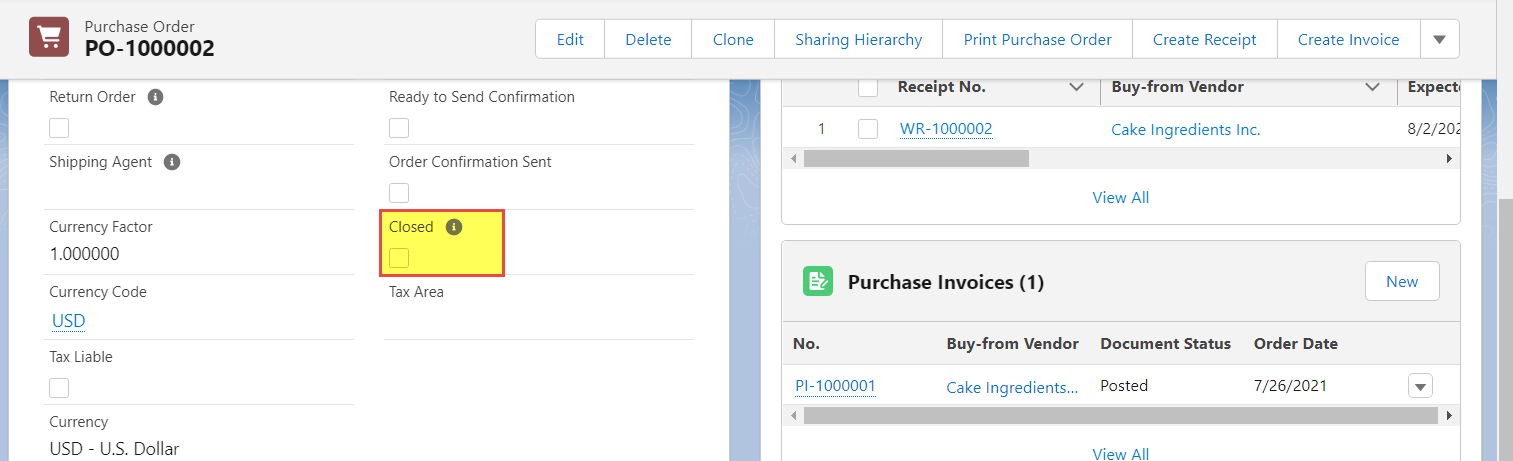Click invoices scrollbar right arrow
Screen dimensions: 1513x461
(x=1449, y=415)
